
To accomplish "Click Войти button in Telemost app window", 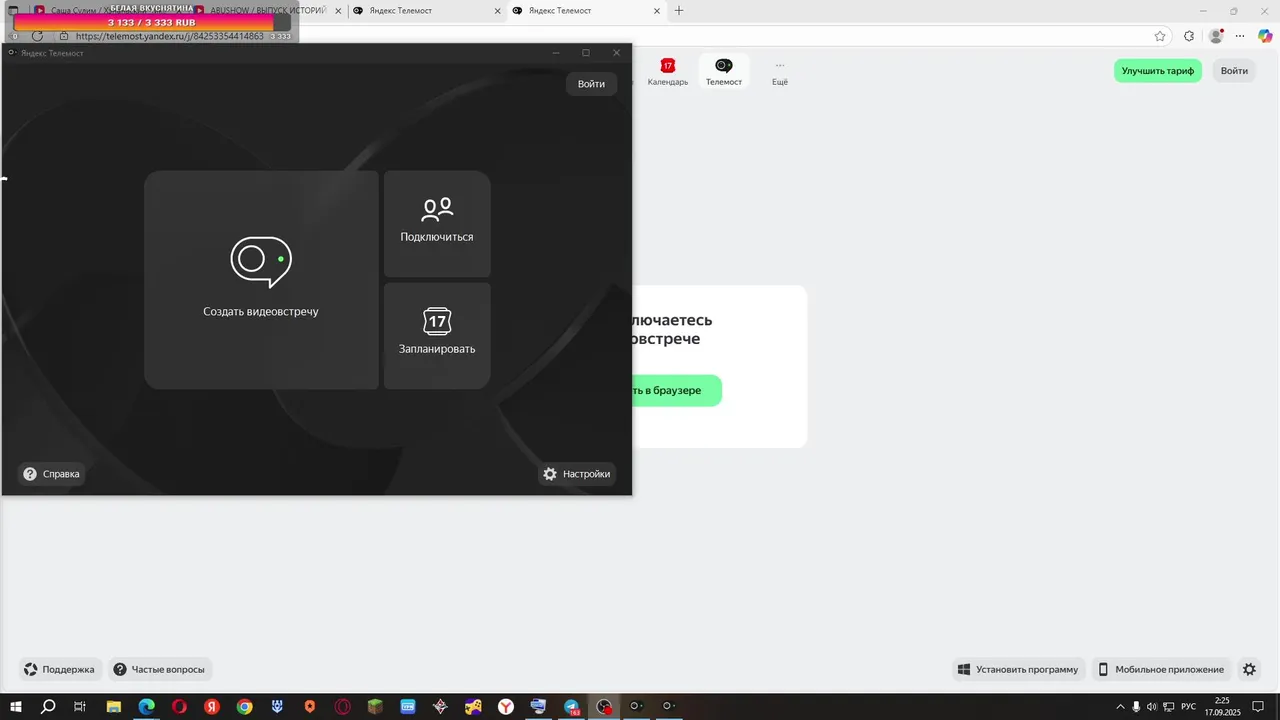I will point(591,84).
